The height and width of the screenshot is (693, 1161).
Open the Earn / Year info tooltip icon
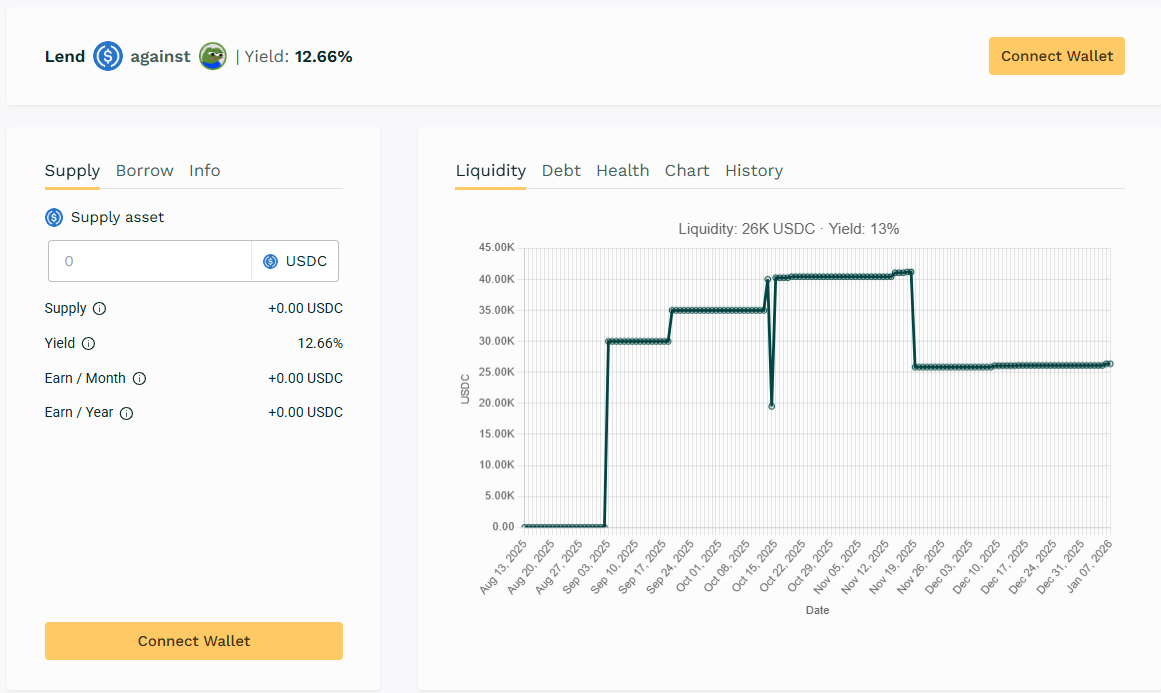[127, 413]
